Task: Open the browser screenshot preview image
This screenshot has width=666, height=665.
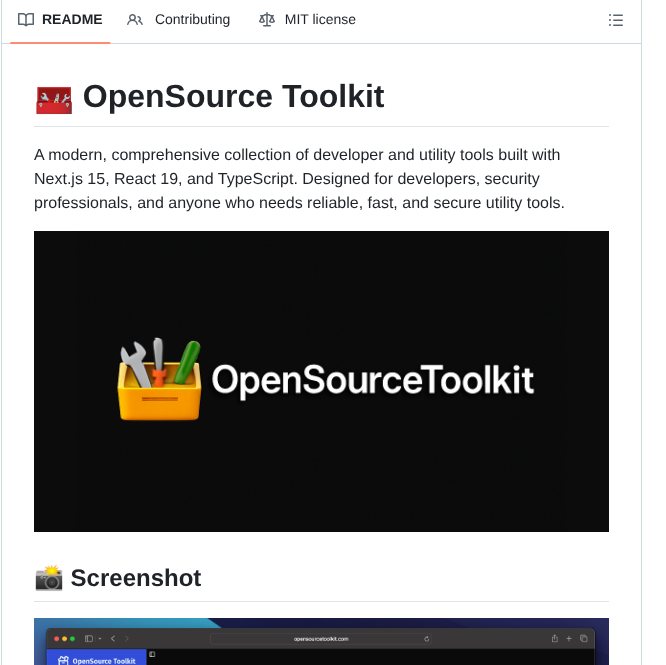Action: point(321,642)
